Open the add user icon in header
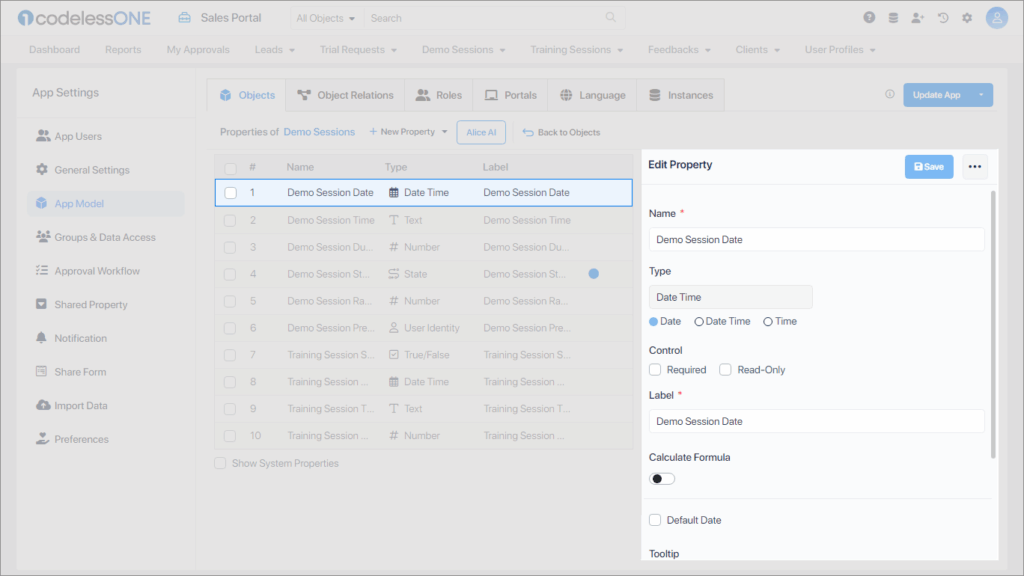The width and height of the screenshot is (1024, 576). click(918, 18)
